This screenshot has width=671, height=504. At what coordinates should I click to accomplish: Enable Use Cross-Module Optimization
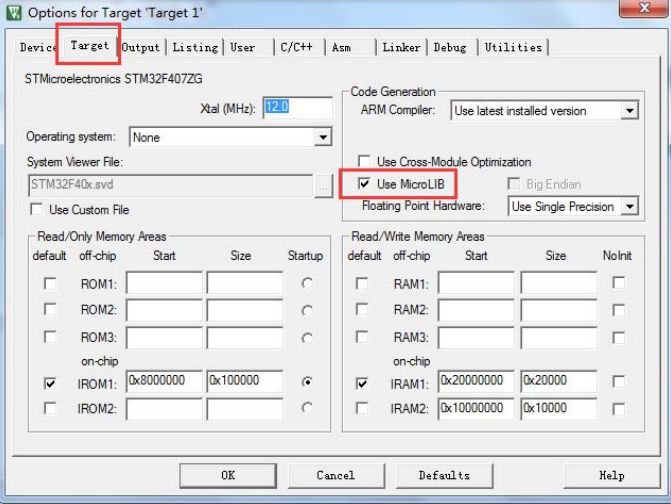click(366, 162)
